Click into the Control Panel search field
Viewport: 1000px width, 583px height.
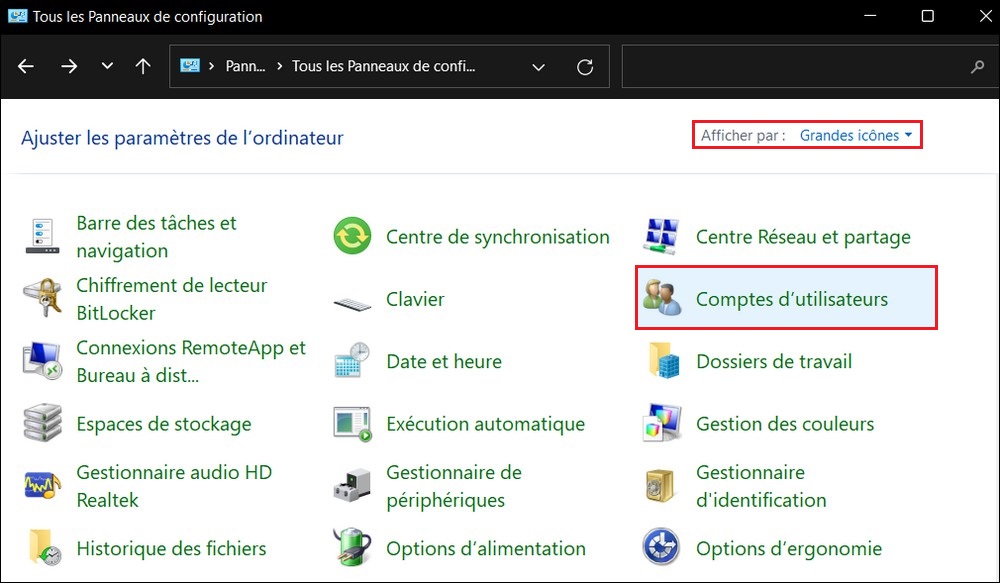tap(795, 67)
